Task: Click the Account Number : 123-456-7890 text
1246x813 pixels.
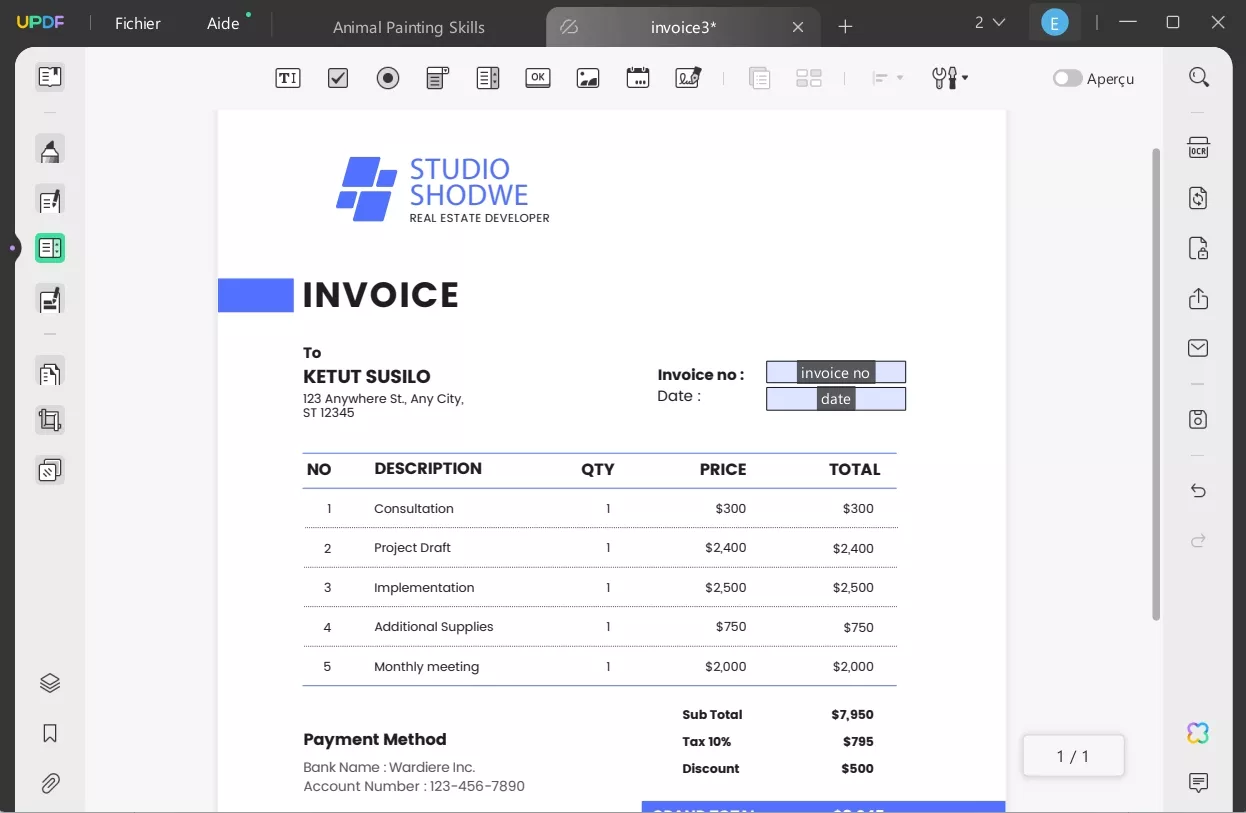Action: pyautogui.click(x=414, y=786)
